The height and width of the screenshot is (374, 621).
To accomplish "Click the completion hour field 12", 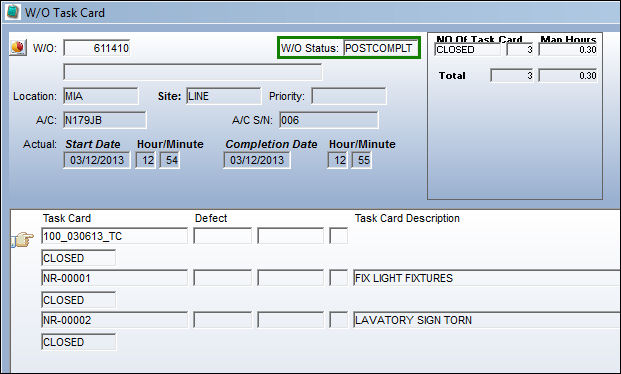I will 337,160.
